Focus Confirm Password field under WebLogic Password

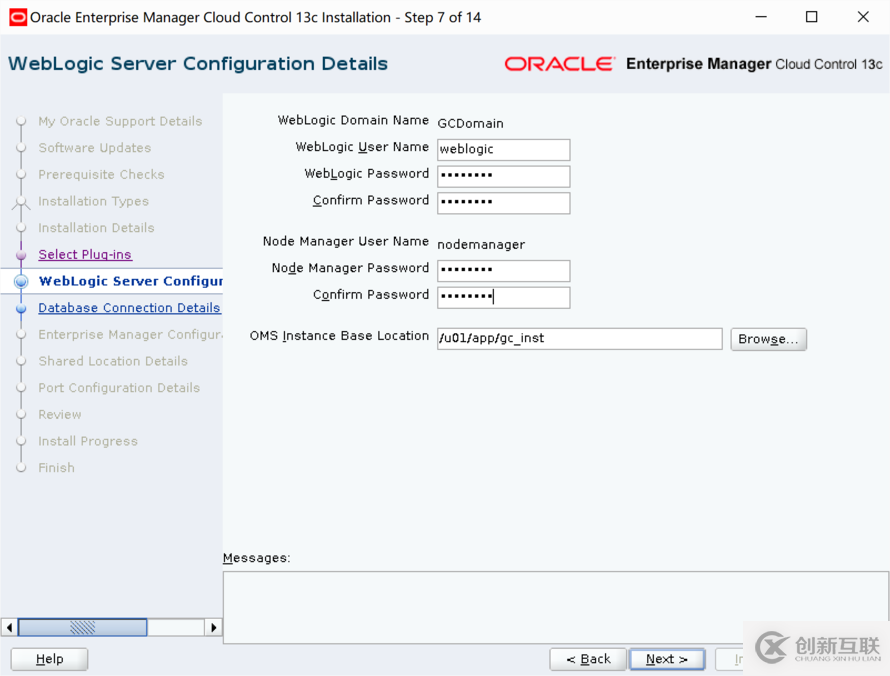pyautogui.click(x=503, y=203)
